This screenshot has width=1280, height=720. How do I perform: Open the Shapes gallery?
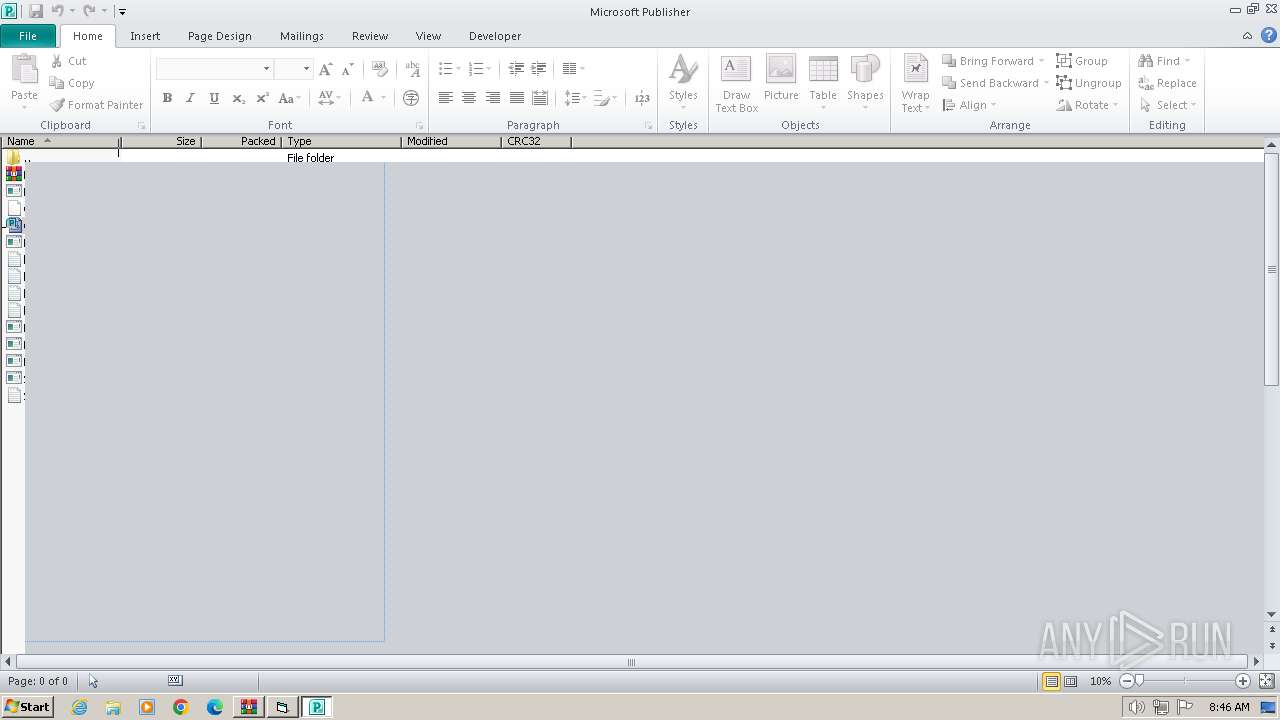tap(865, 84)
